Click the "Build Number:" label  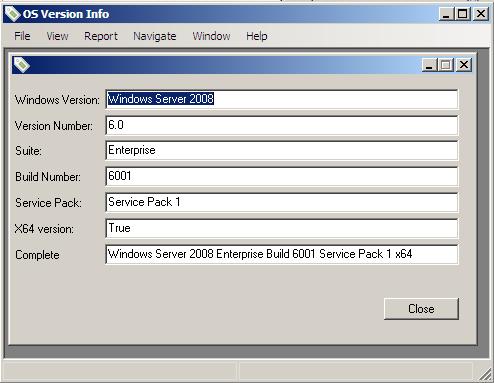click(x=48, y=177)
